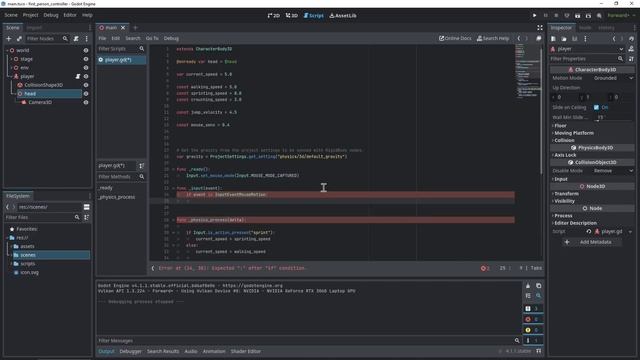This screenshot has height=360, width=640.
Task: Run the project with the play icon
Action: click(x=534, y=16)
